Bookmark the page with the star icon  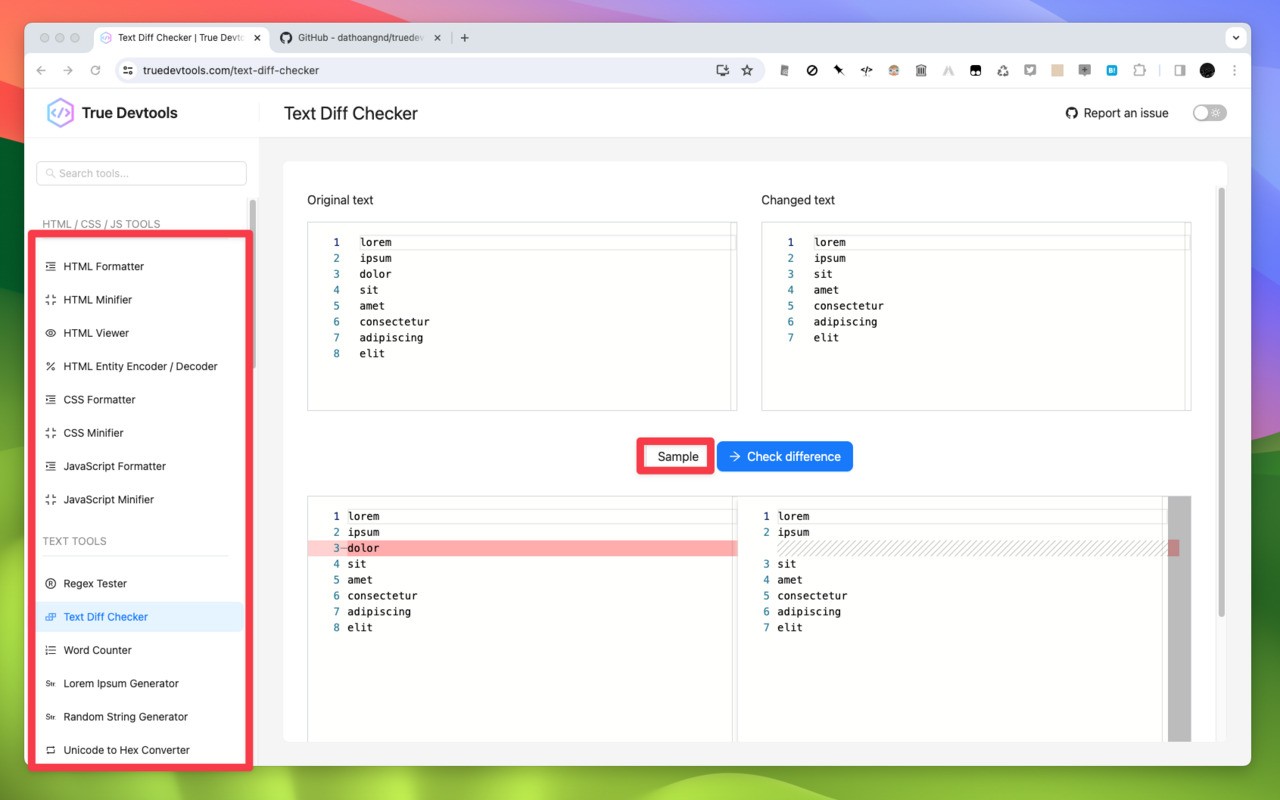point(747,70)
